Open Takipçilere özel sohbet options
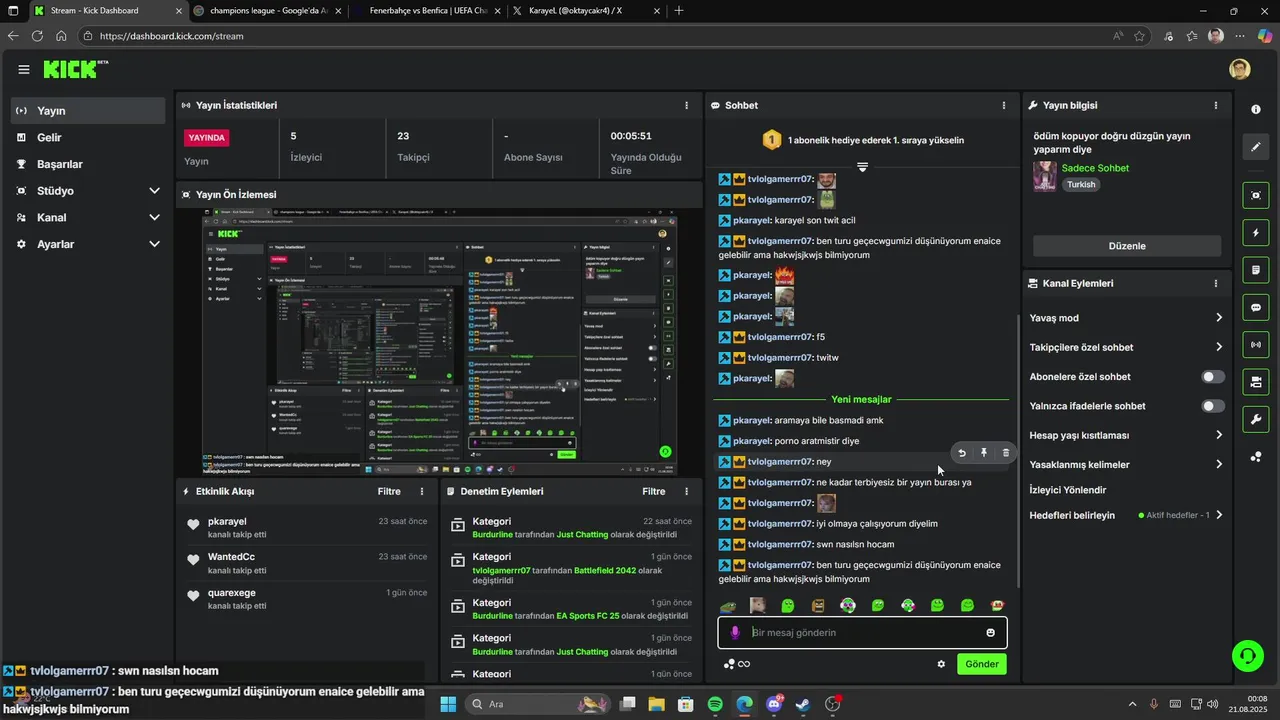The width and height of the screenshot is (1280, 720). (1126, 347)
